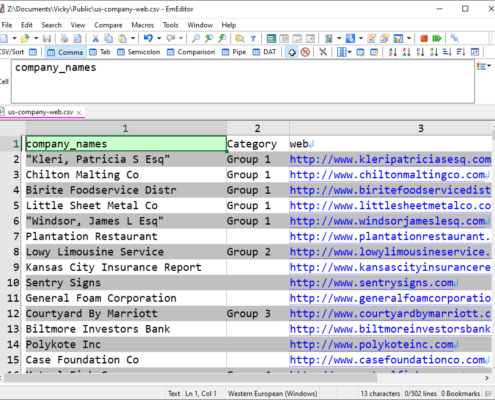Open the Compare menu
495x400 pixels.
coord(108,25)
